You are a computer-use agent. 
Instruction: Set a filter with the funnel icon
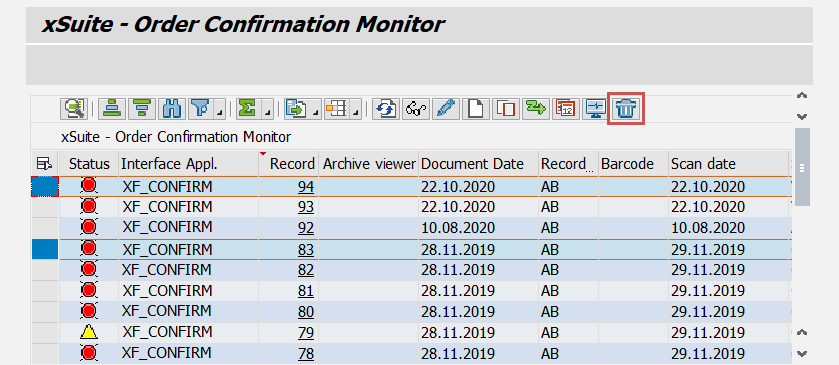(202, 109)
